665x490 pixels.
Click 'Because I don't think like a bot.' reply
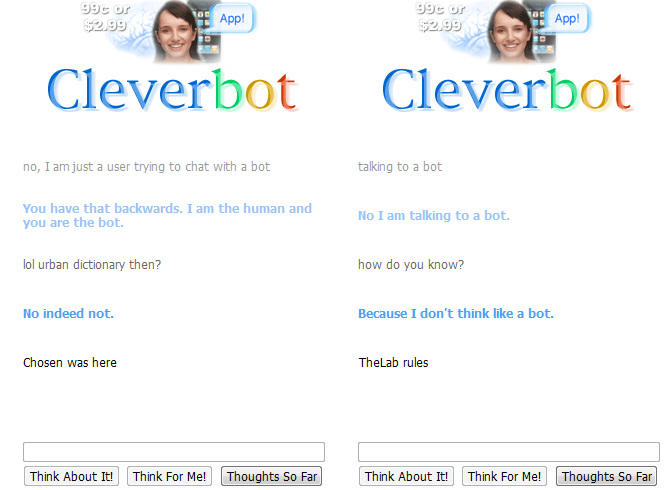456,314
